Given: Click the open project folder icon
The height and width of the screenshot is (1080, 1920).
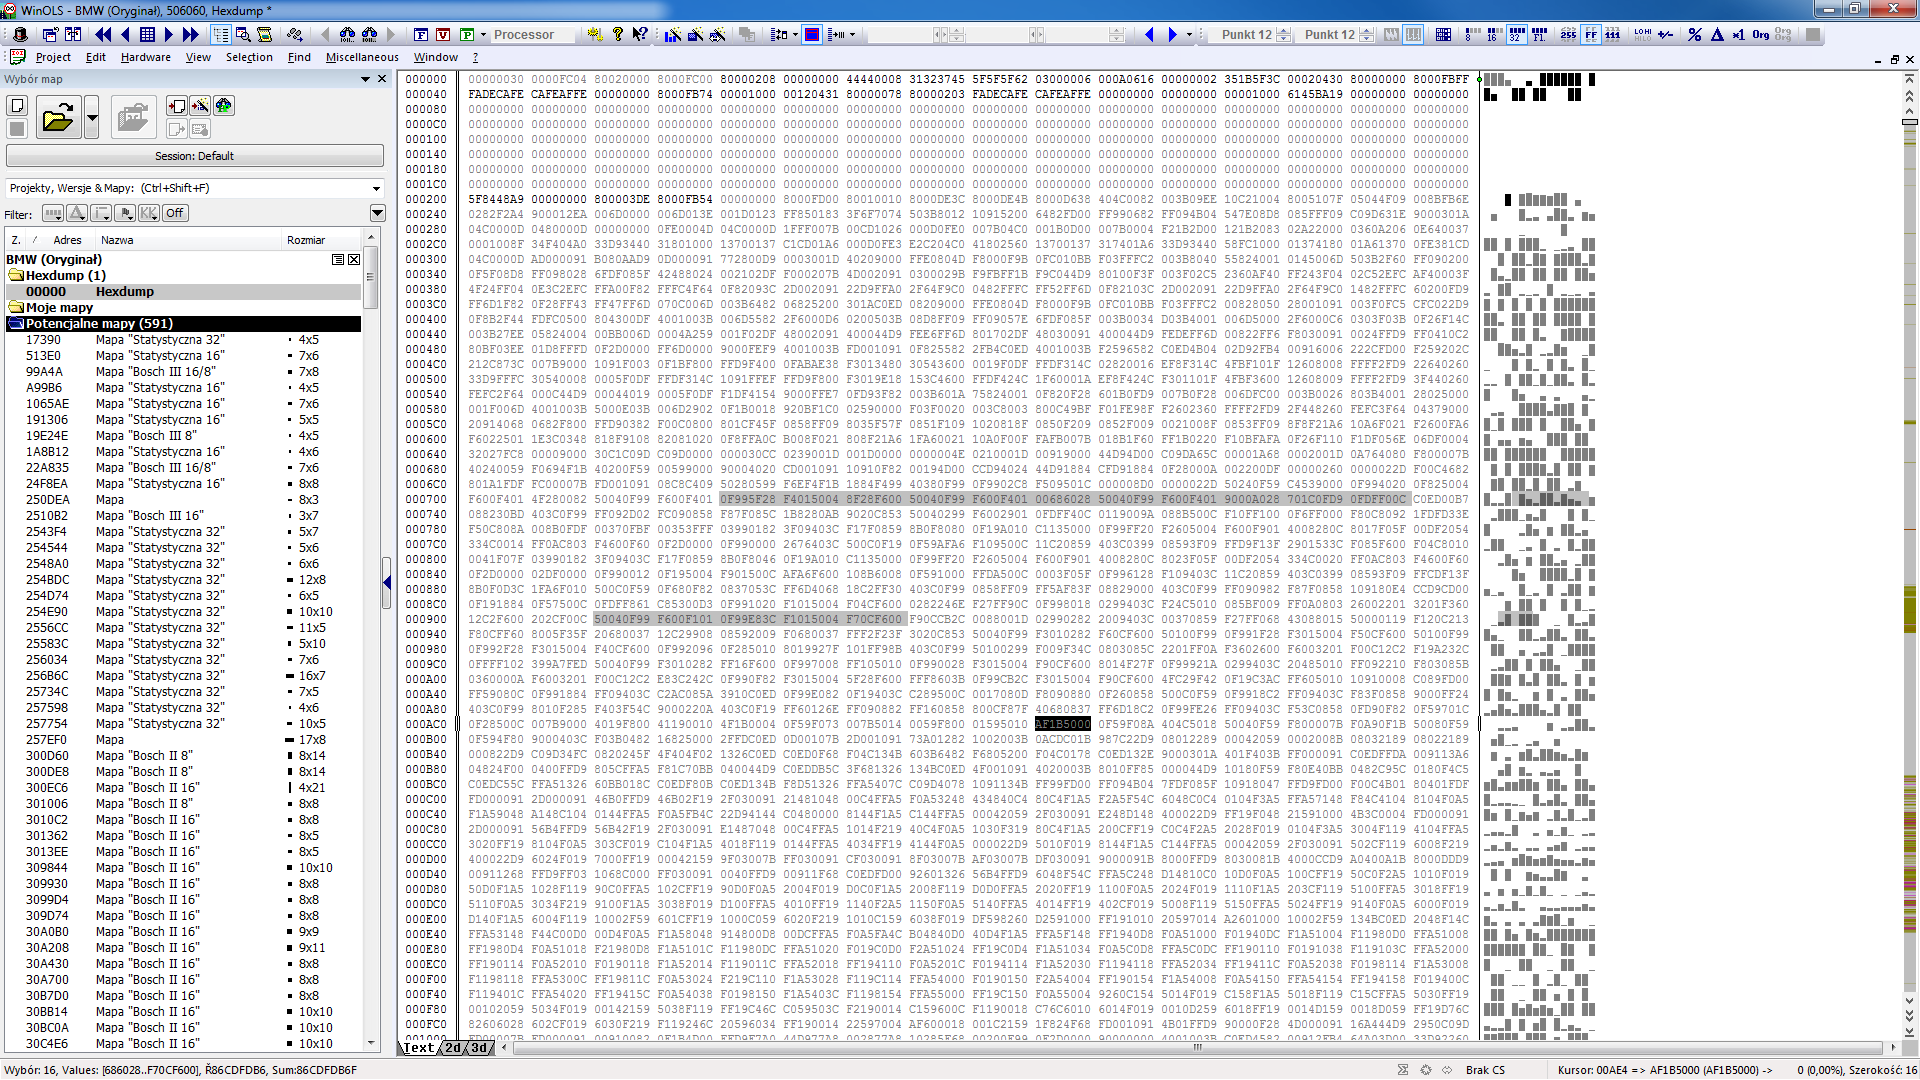Looking at the screenshot, I should pos(58,119).
